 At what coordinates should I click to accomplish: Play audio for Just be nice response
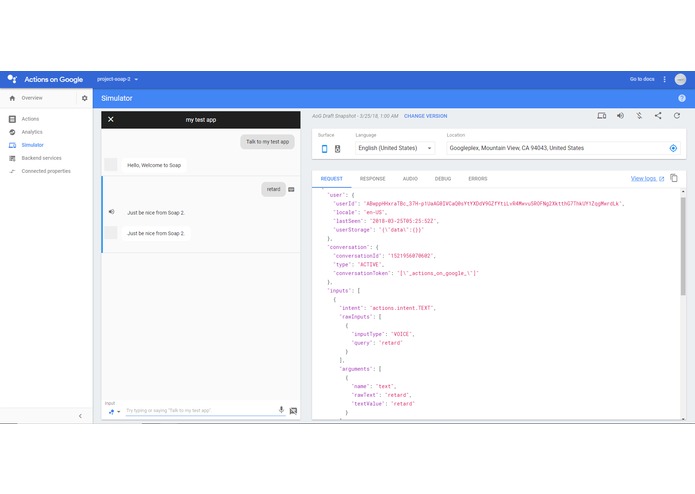(x=112, y=212)
